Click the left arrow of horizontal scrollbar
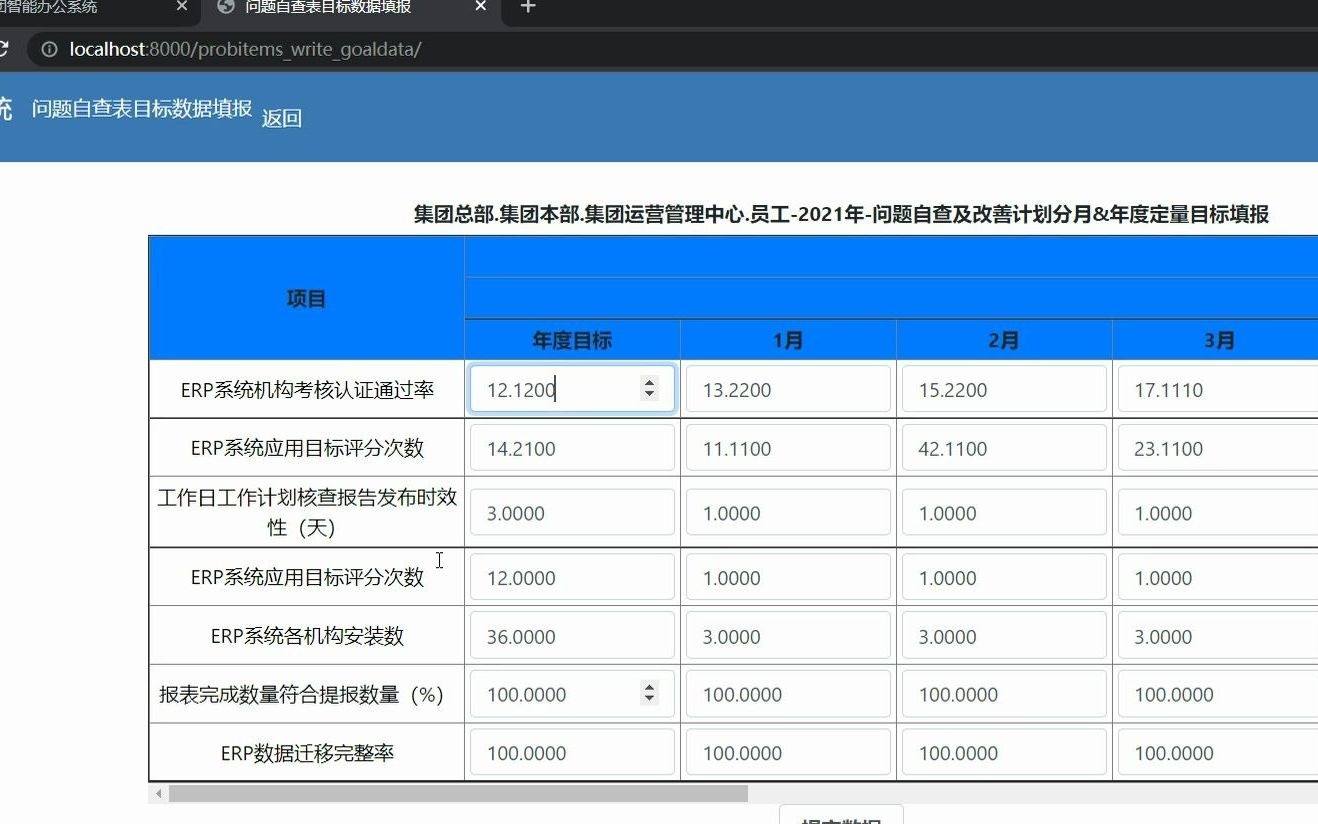Screen dimensions: 1318x824 coord(158,794)
